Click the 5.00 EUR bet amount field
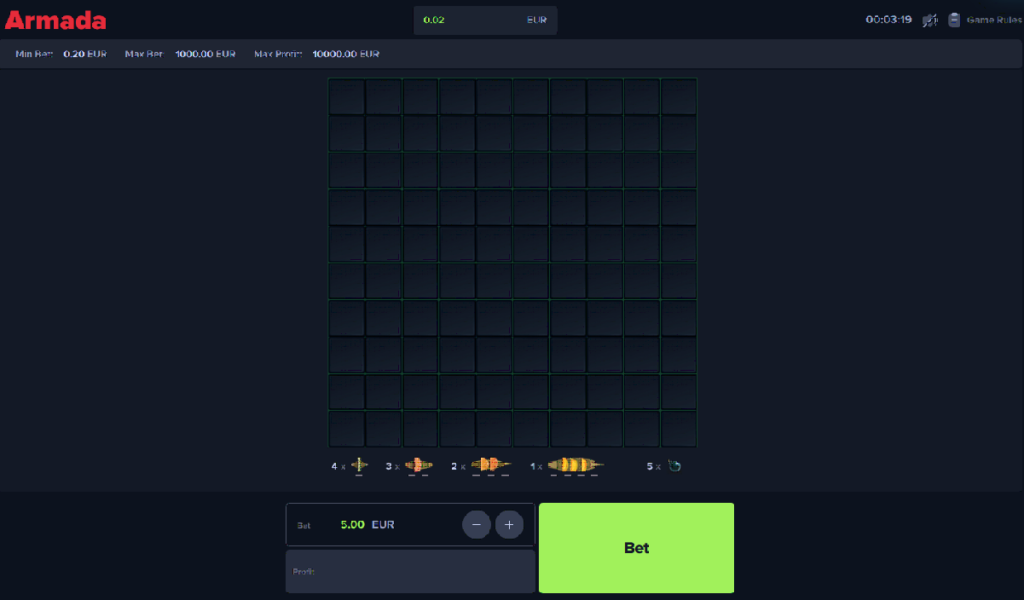The height and width of the screenshot is (600, 1024). pyautogui.click(x=366, y=524)
